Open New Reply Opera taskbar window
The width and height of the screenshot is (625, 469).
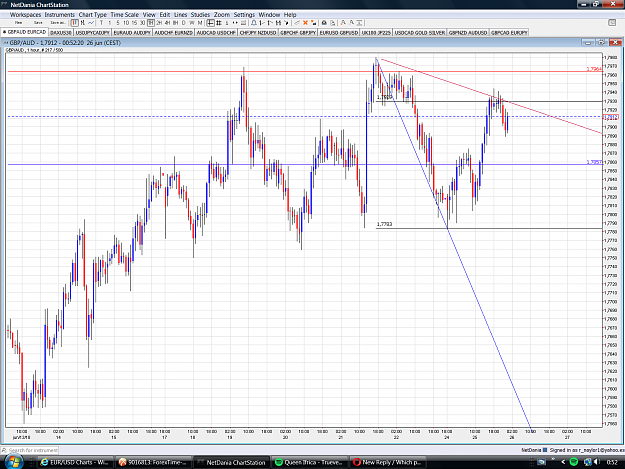point(387,462)
